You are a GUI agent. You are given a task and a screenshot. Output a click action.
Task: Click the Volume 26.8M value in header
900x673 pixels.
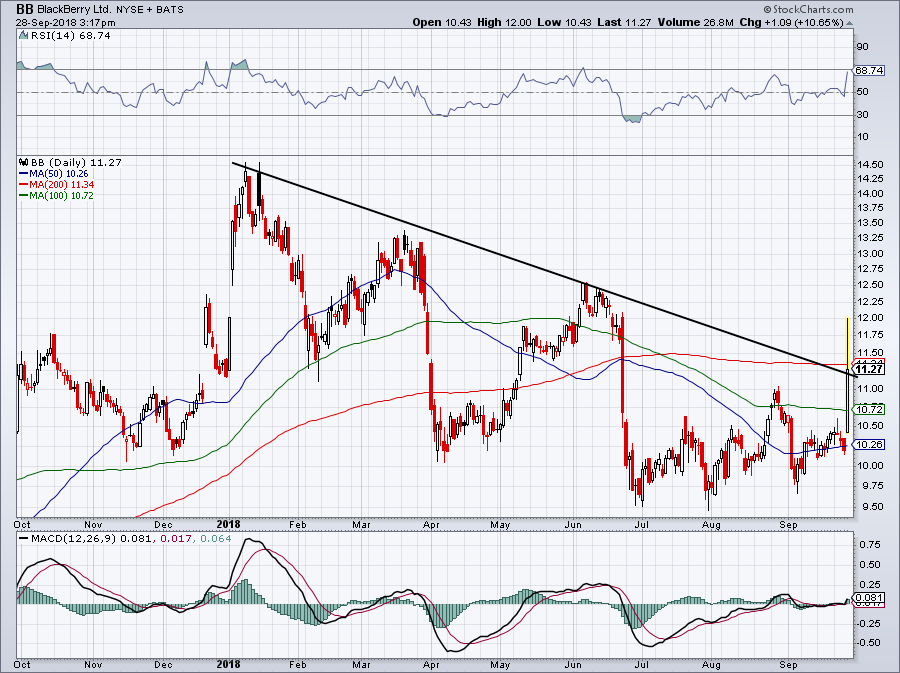pyautogui.click(x=696, y=22)
